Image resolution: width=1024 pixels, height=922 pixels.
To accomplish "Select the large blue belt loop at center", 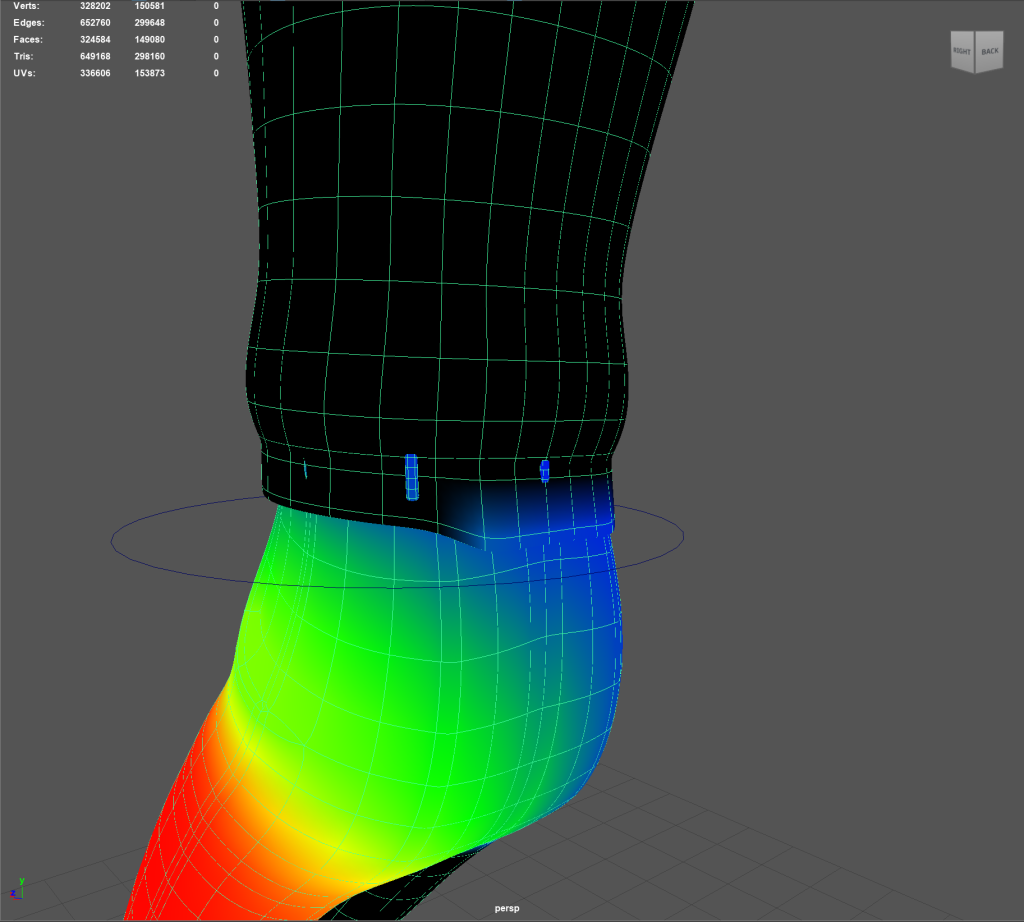I will tap(411, 476).
